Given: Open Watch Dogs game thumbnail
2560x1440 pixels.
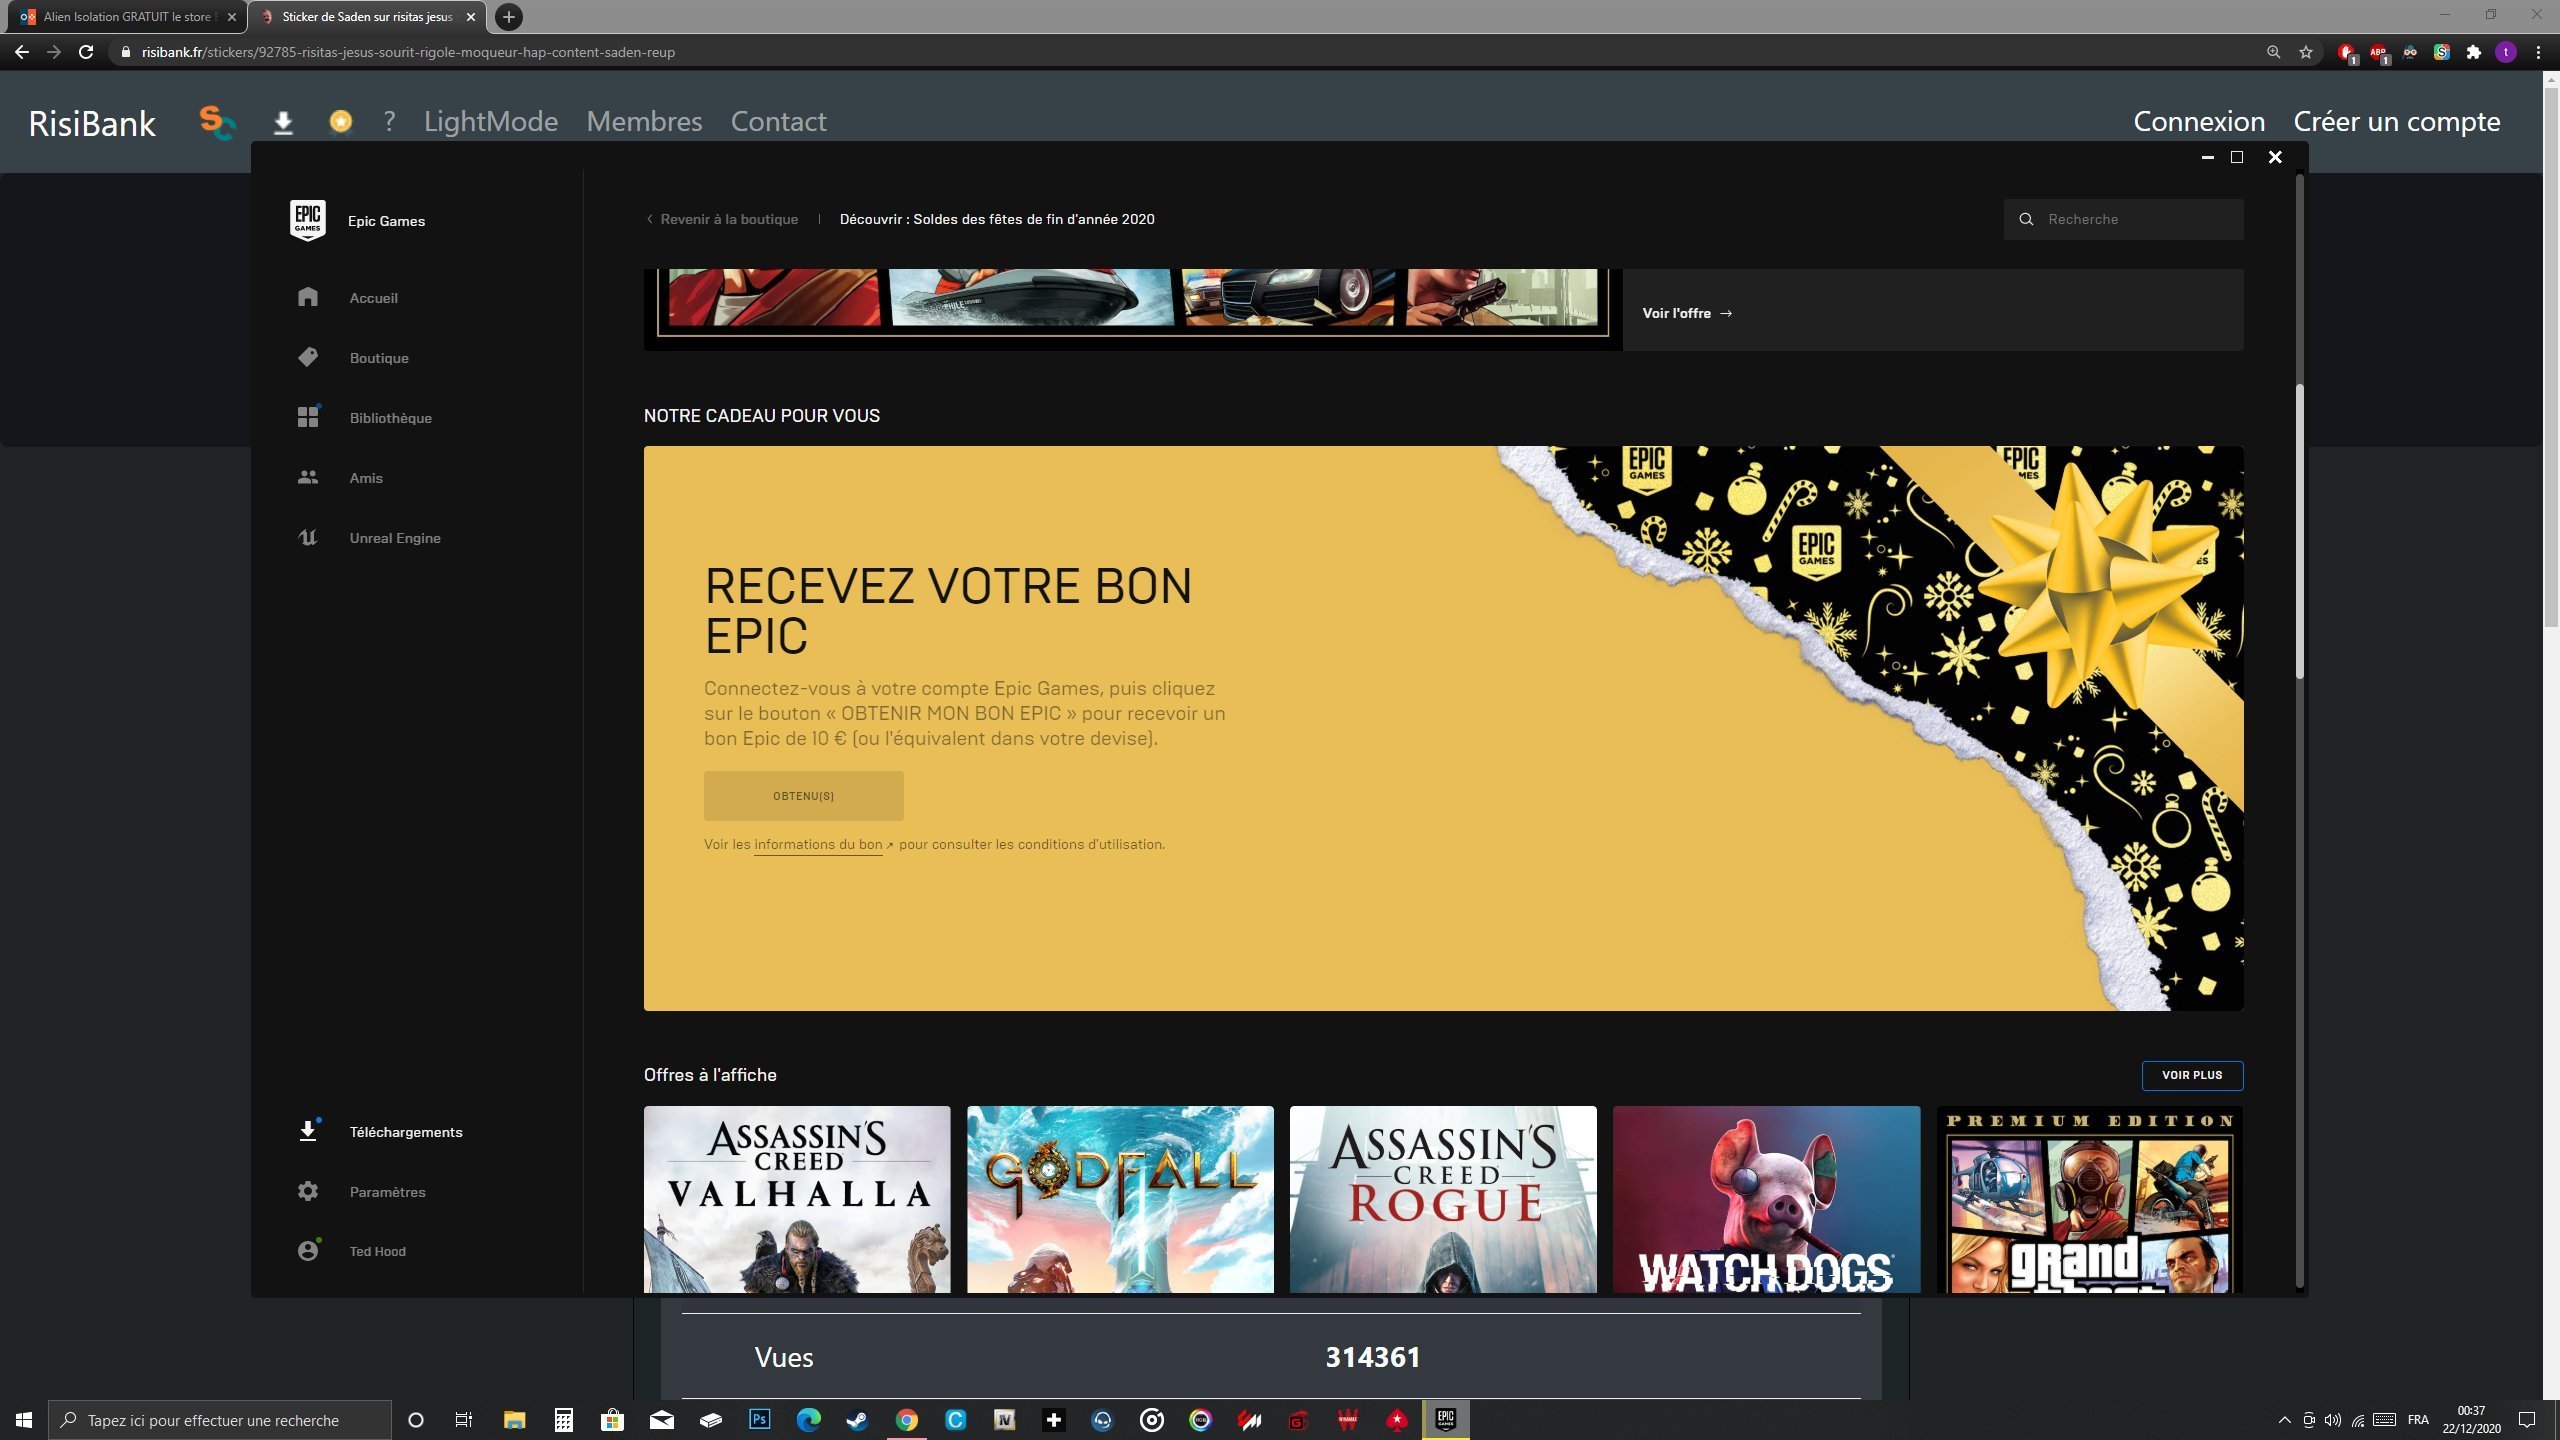Looking at the screenshot, I should pyautogui.click(x=1766, y=1199).
